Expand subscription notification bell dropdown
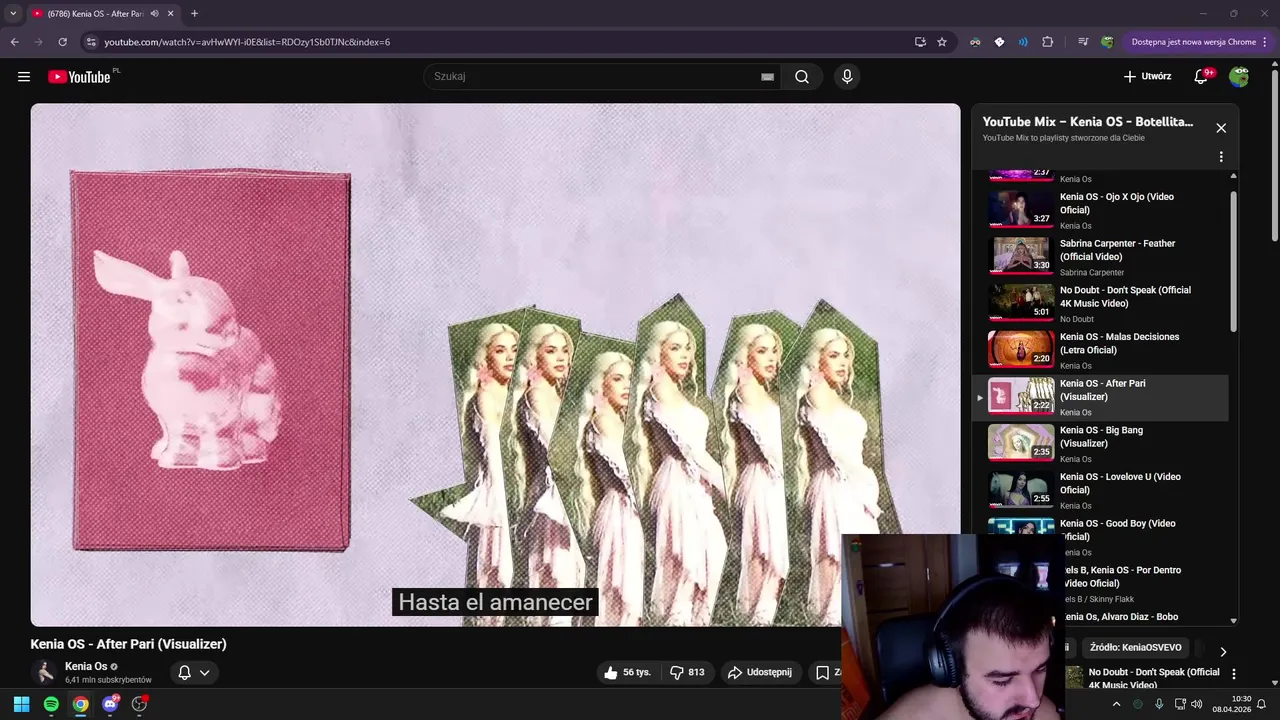The image size is (1280, 720). click(x=194, y=673)
